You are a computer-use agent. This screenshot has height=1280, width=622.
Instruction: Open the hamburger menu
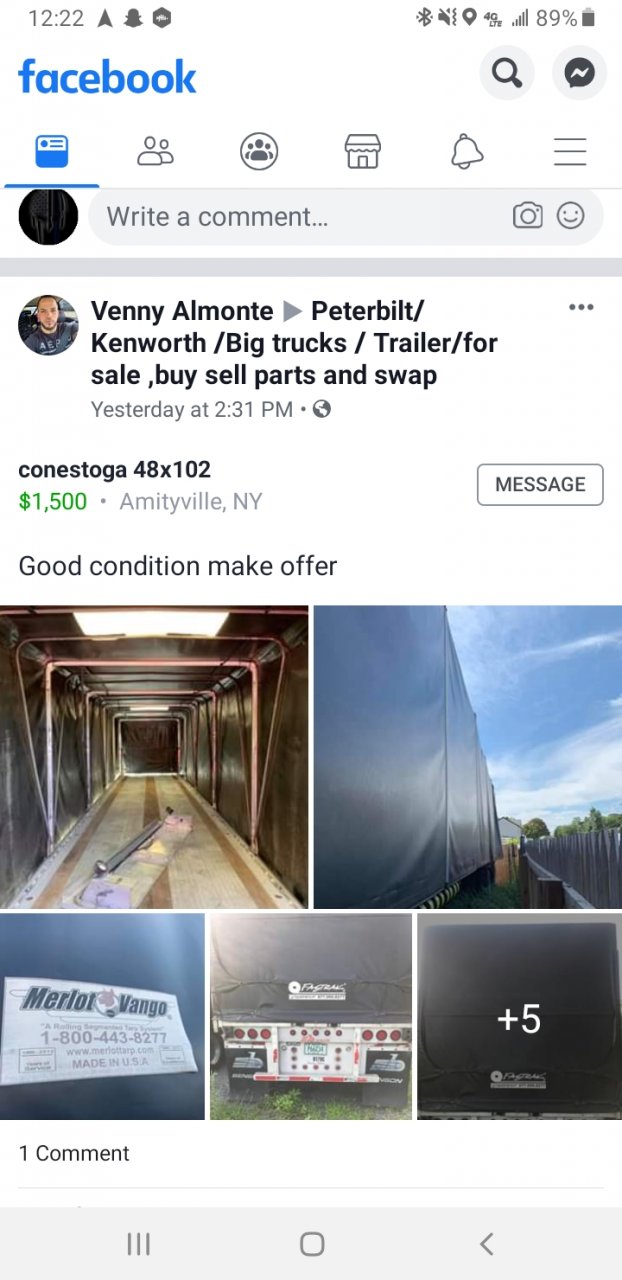coord(570,151)
